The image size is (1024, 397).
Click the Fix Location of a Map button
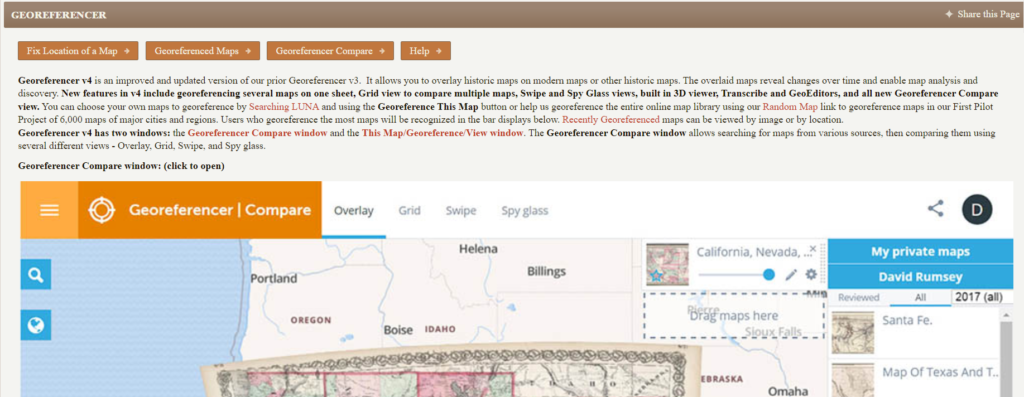[x=78, y=51]
